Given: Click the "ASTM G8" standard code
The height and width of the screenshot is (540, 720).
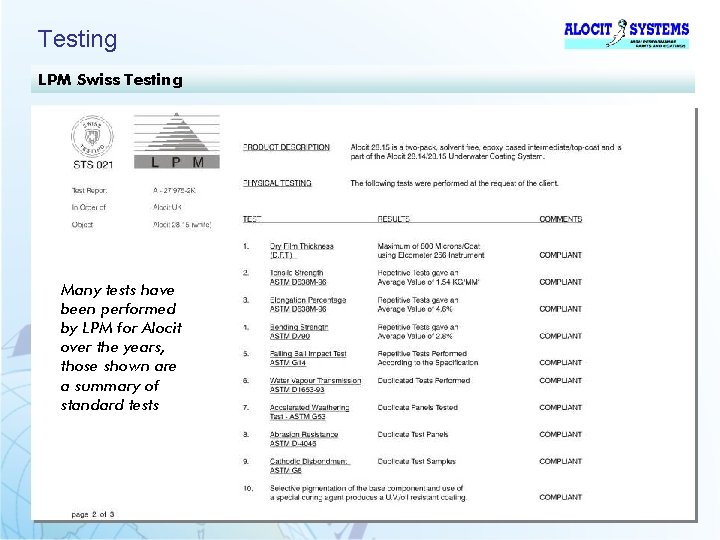Looking at the screenshot, I should pos(285,470).
